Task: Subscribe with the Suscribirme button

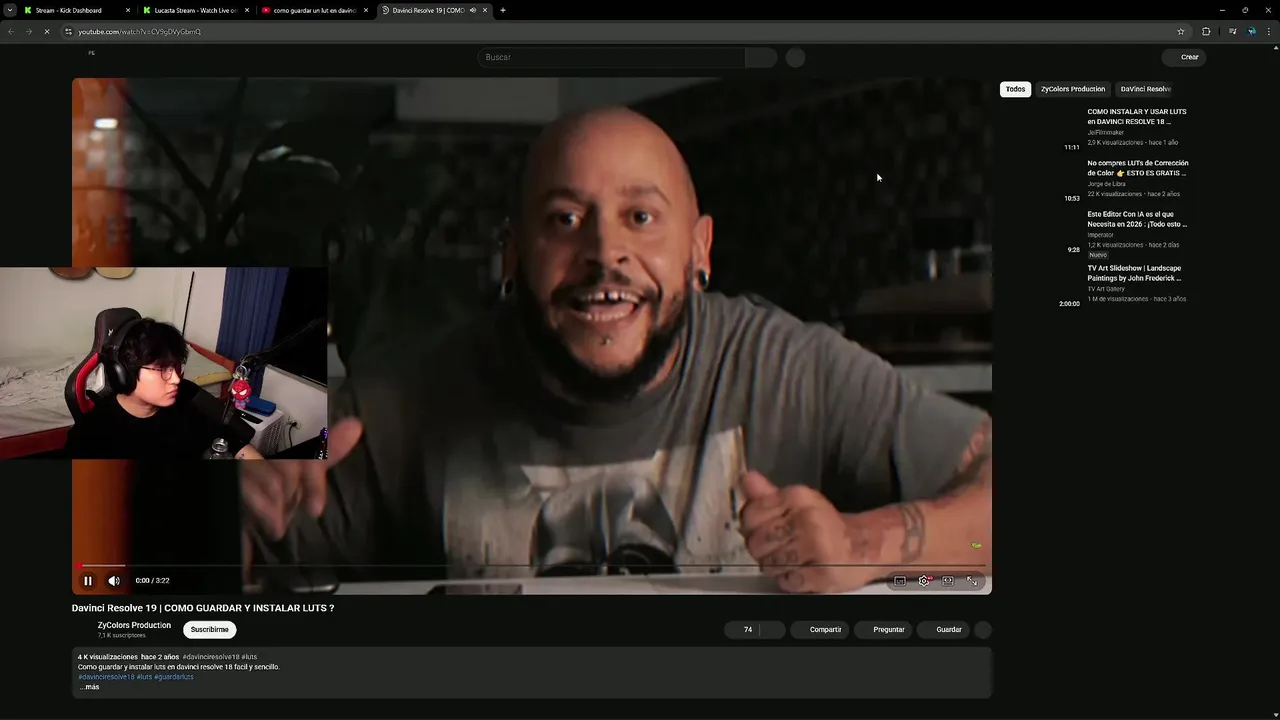Action: [x=210, y=630]
